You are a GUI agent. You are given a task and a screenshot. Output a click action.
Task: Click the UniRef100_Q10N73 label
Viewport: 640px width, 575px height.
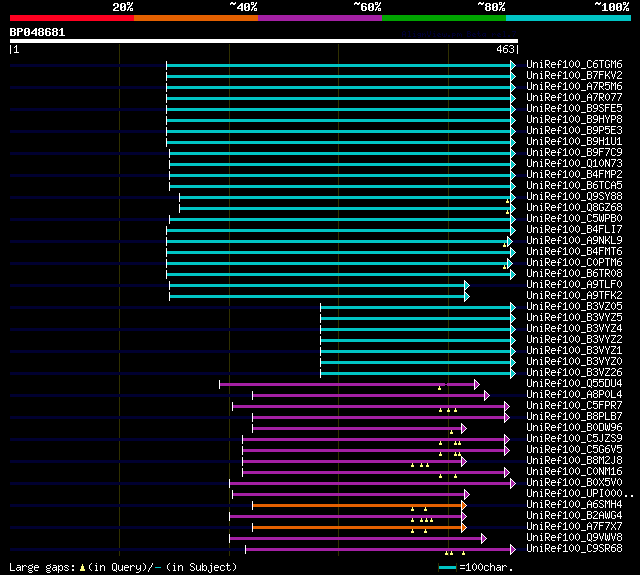coord(574,164)
